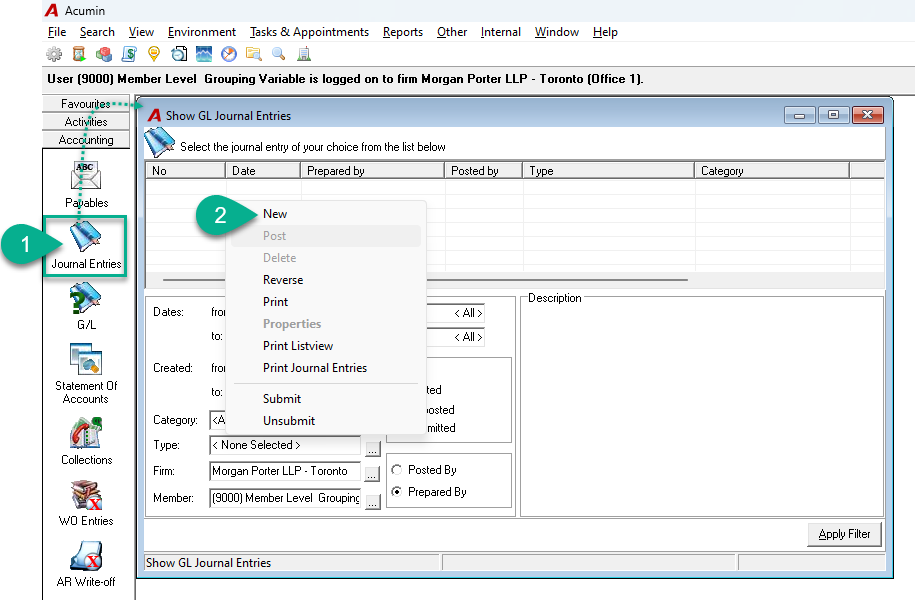This screenshot has width=915, height=600.
Task: Open Statement Of Accounts in the sidebar
Action: point(86,374)
